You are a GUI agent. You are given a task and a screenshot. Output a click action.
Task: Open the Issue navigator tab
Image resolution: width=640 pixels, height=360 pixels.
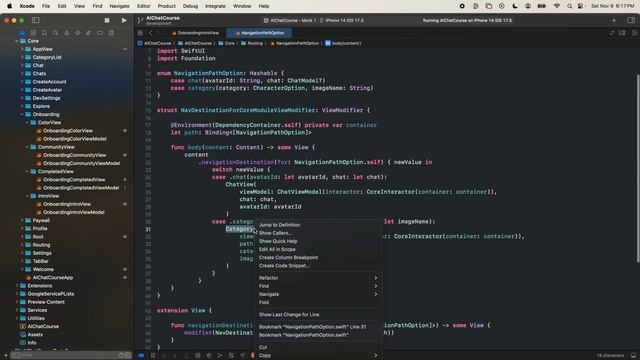[x=67, y=33]
